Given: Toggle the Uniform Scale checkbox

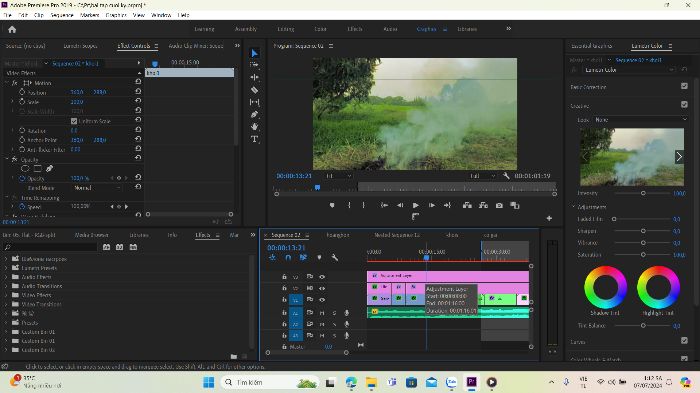Looking at the screenshot, I should pyautogui.click(x=74, y=121).
